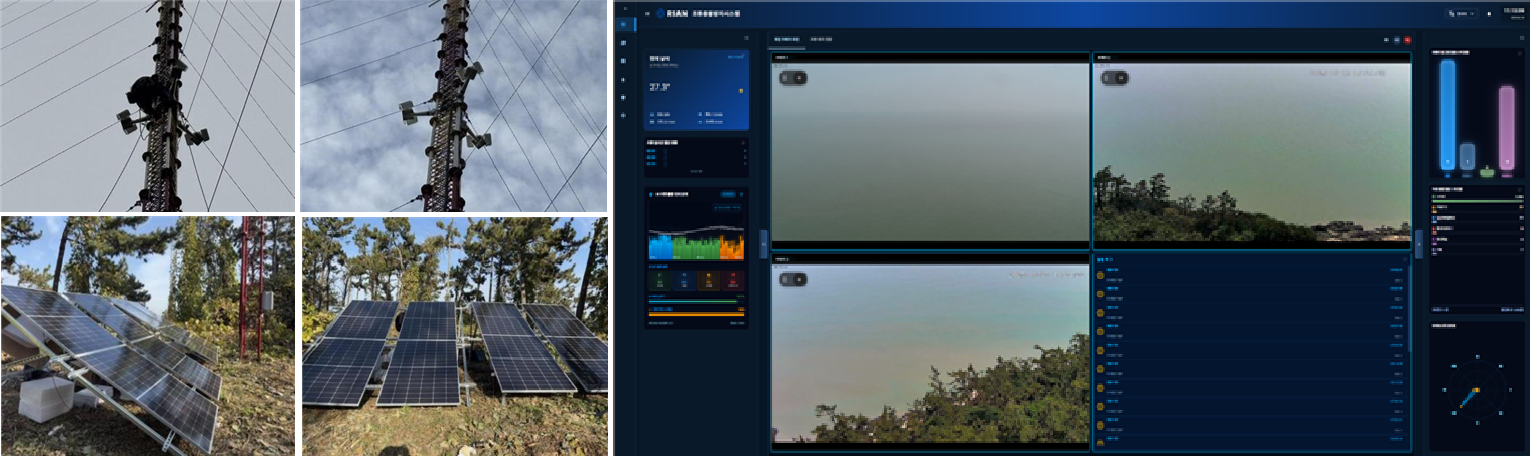Select the second icon in the left sidebar
Viewport: 1530px width, 456px height.
click(624, 44)
